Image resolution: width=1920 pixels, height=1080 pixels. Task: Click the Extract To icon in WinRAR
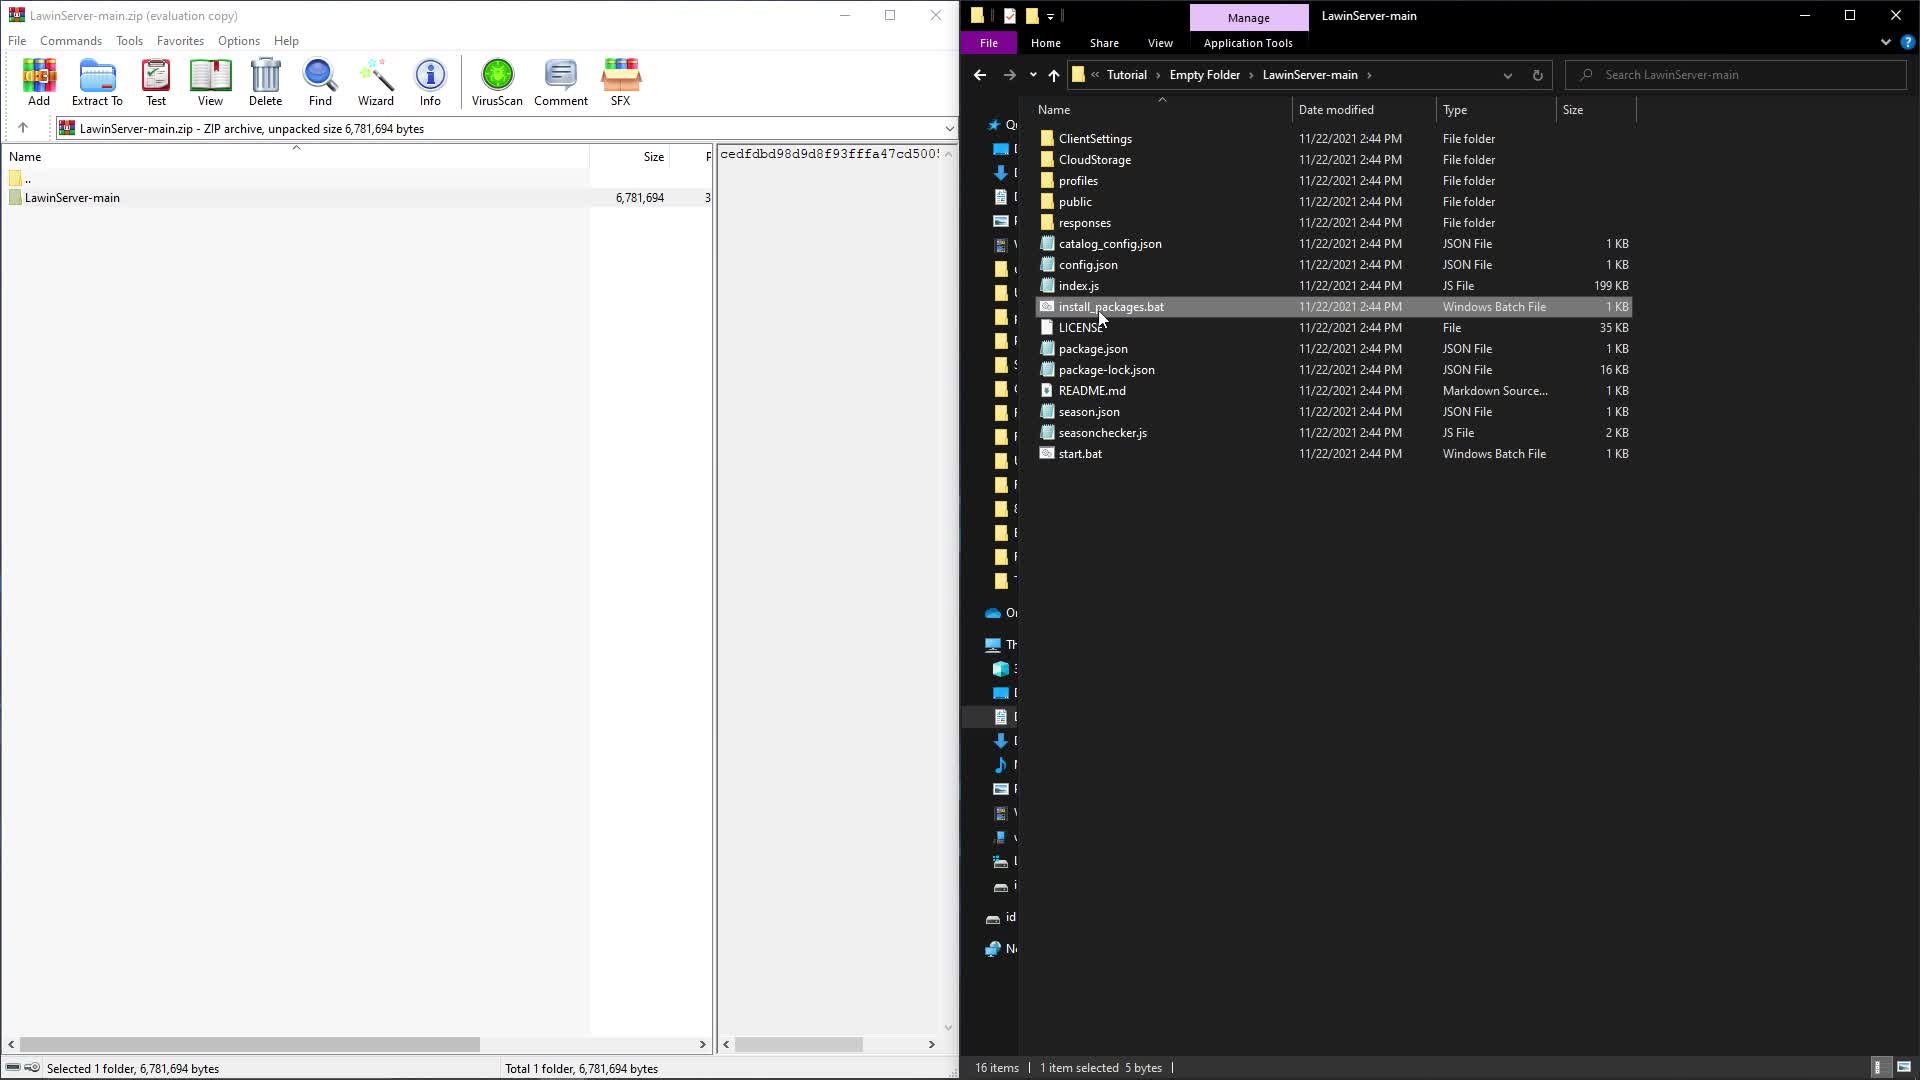(97, 82)
